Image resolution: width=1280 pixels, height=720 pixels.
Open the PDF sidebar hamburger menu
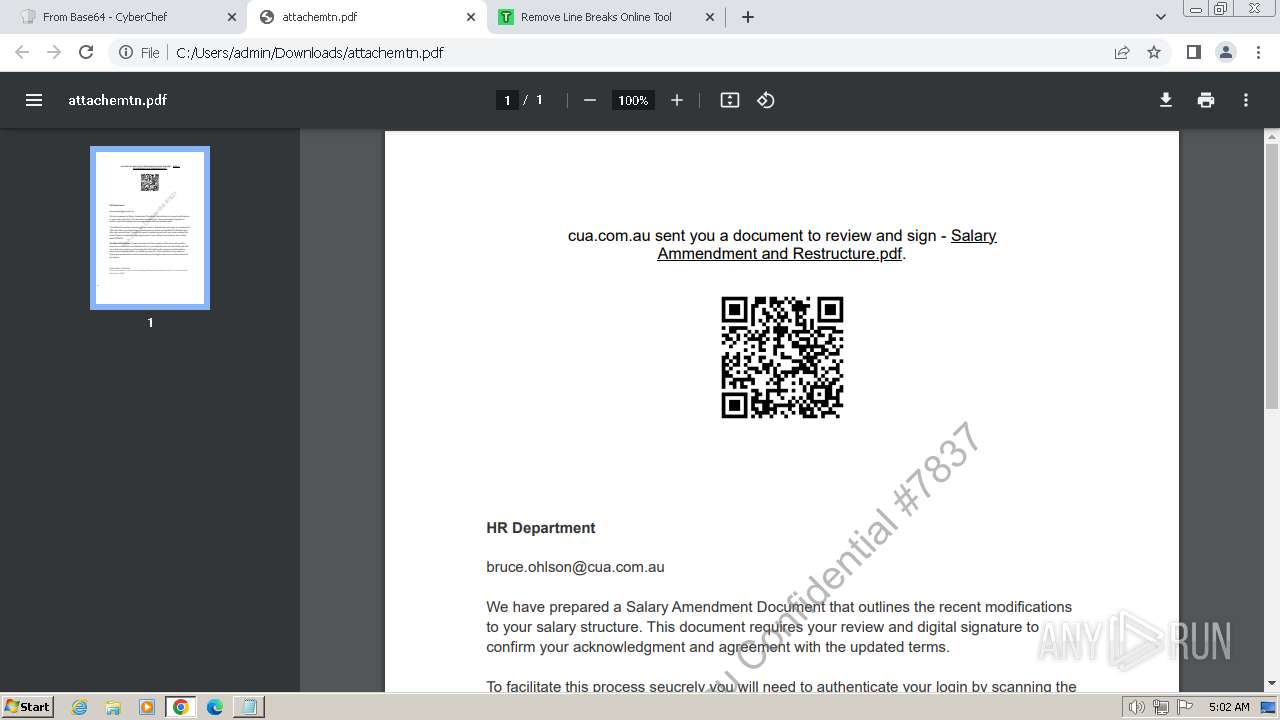(x=34, y=100)
